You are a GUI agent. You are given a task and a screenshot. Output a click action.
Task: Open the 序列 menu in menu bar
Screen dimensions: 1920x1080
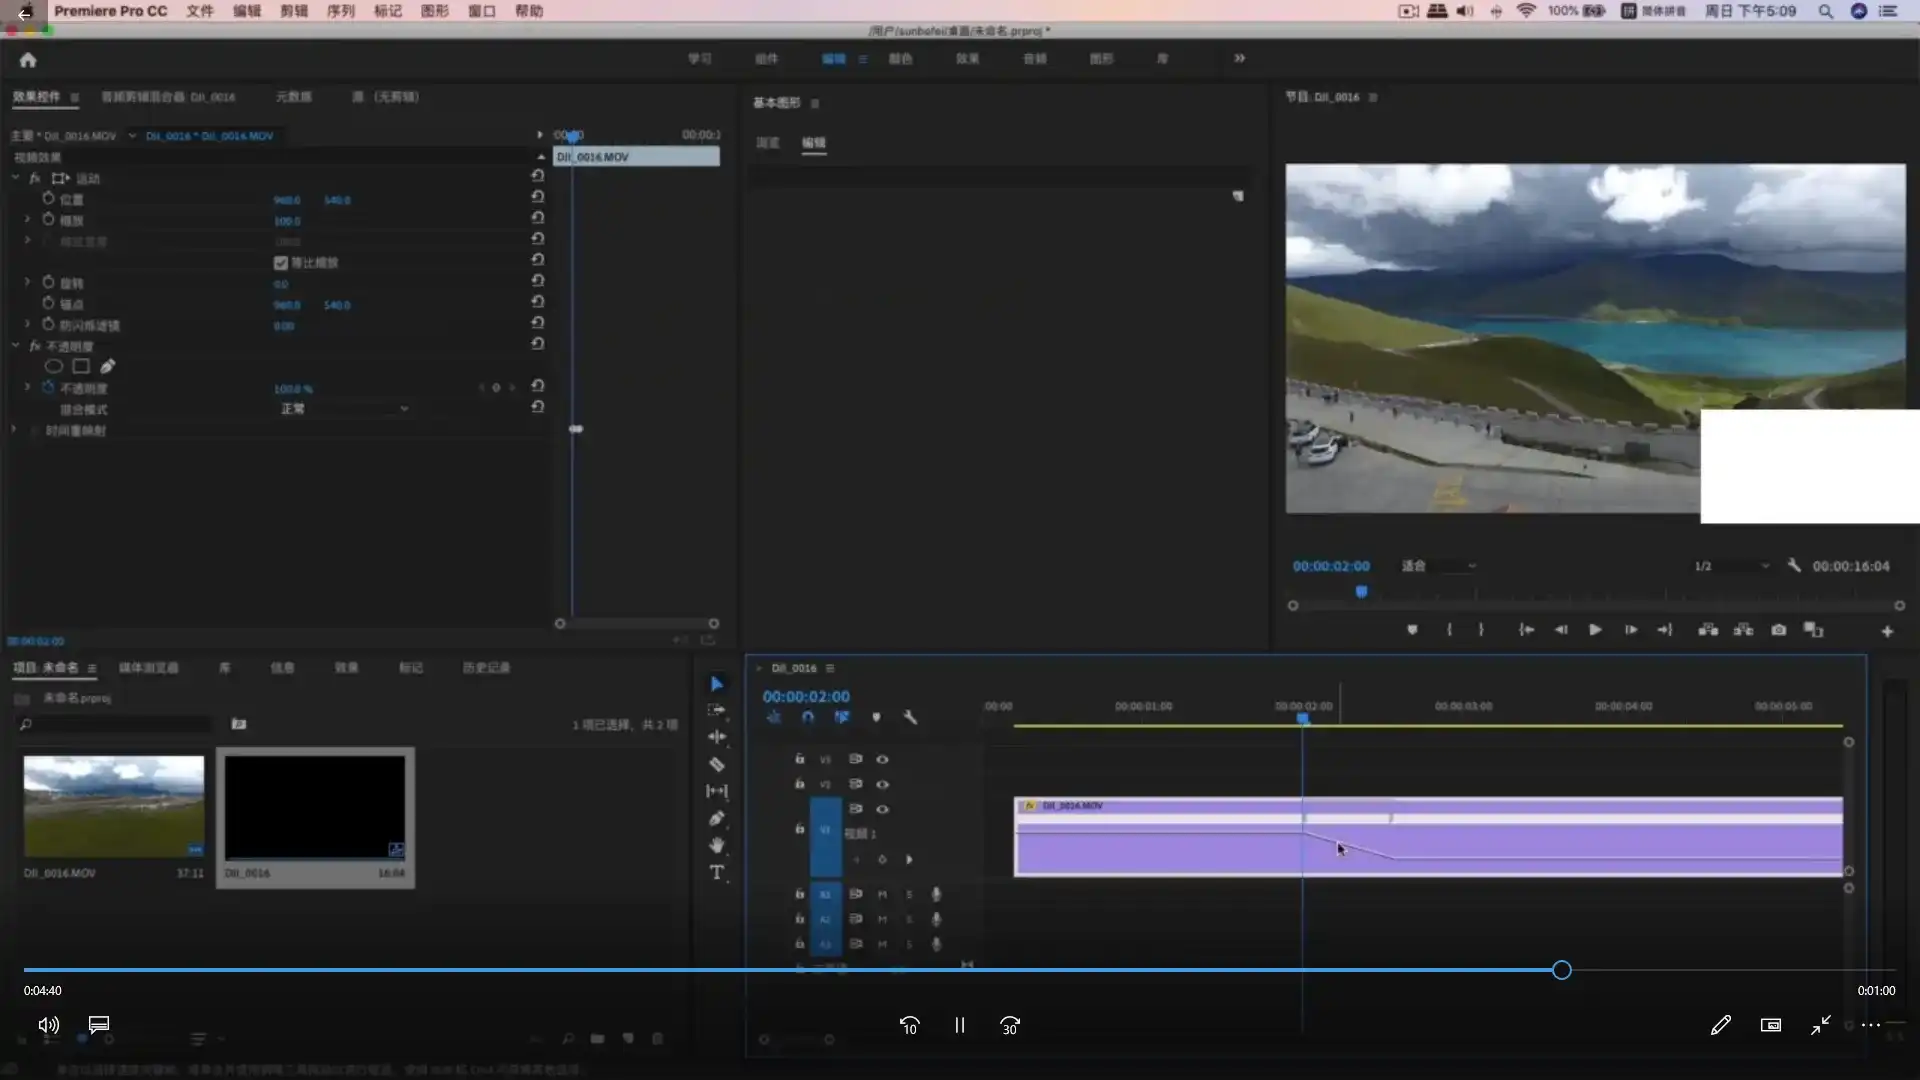(340, 11)
